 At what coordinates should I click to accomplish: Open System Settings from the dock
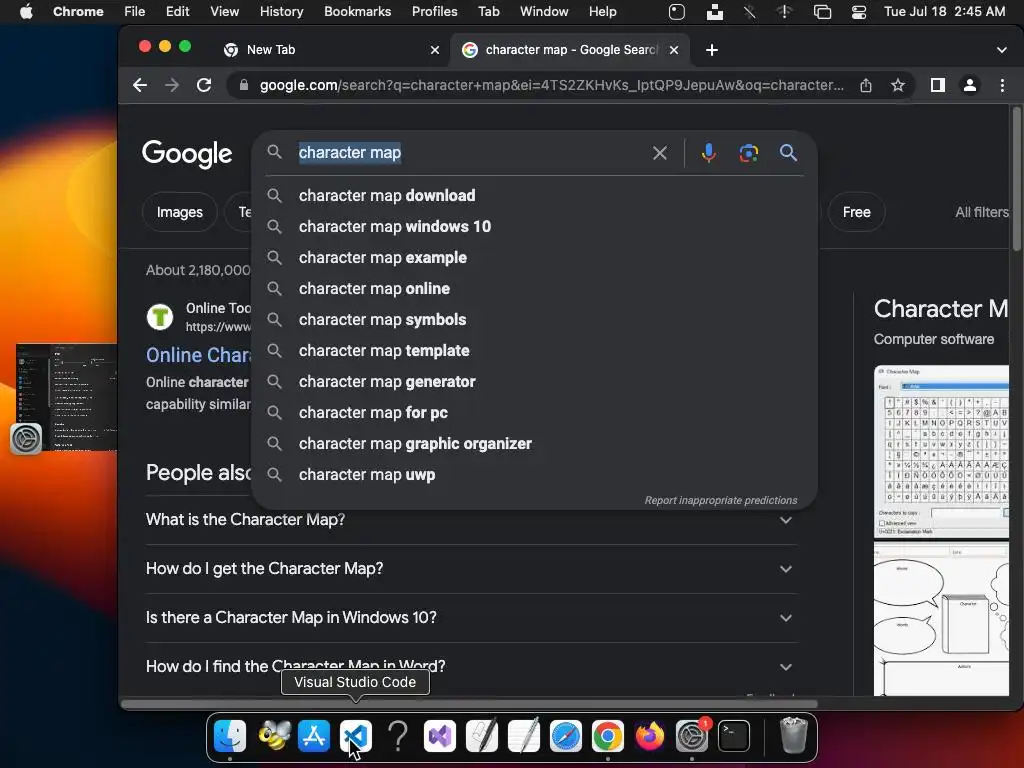coord(692,736)
